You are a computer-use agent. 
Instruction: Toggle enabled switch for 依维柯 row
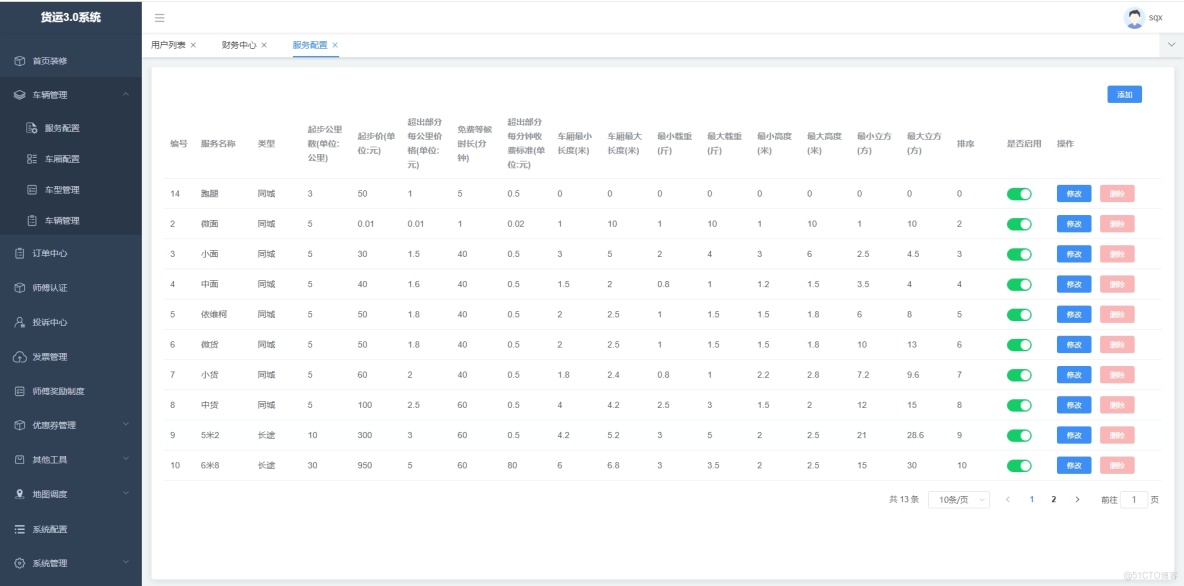click(1019, 315)
